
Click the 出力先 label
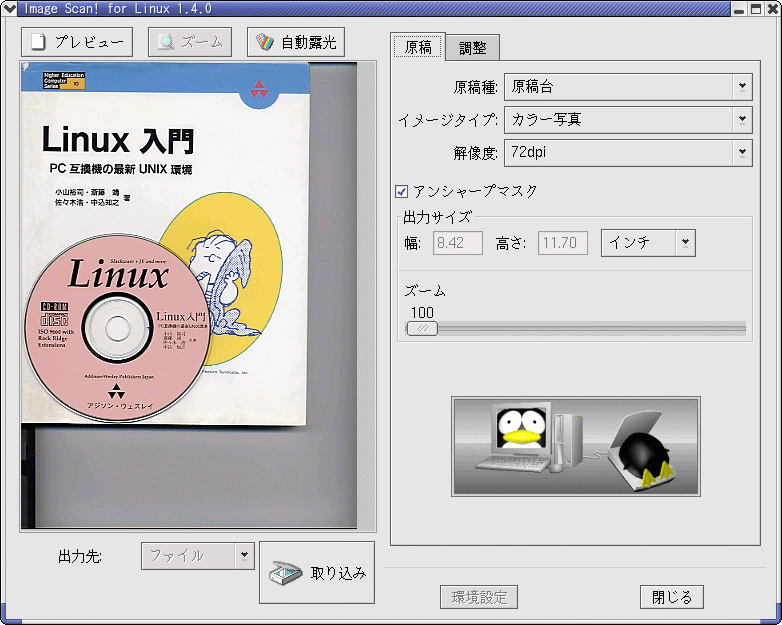coord(80,556)
